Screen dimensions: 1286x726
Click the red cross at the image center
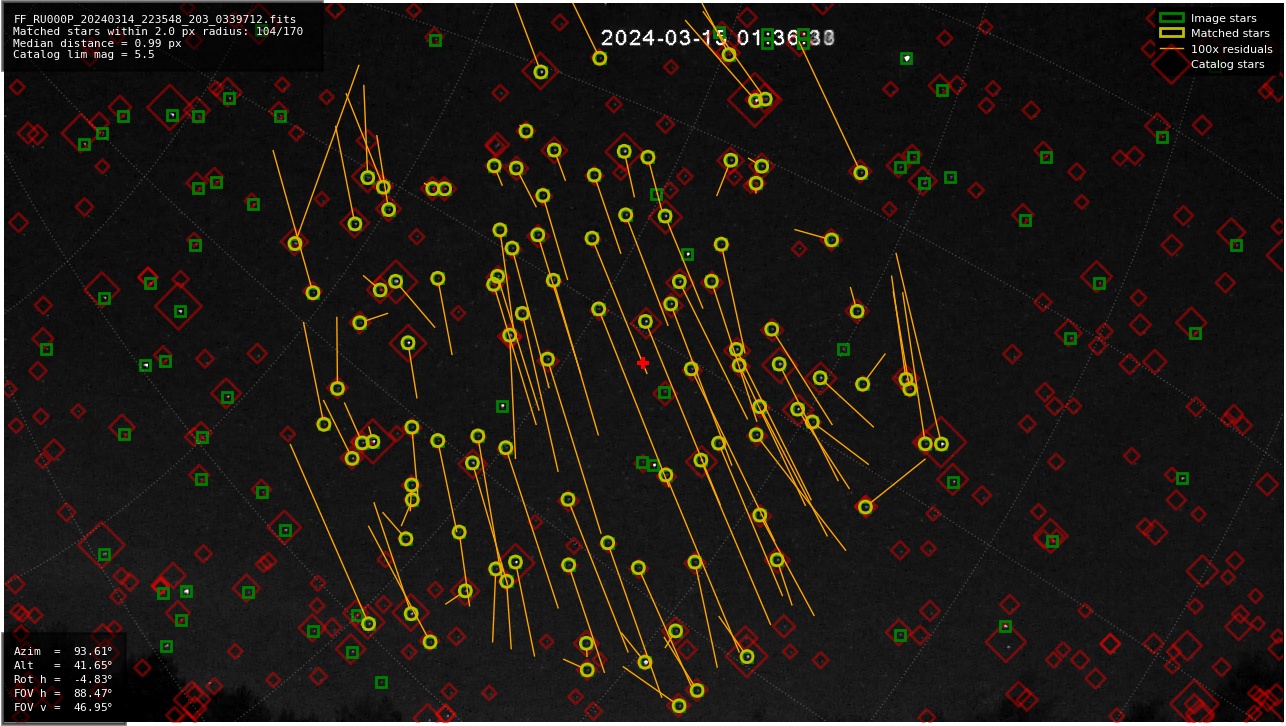tap(642, 363)
